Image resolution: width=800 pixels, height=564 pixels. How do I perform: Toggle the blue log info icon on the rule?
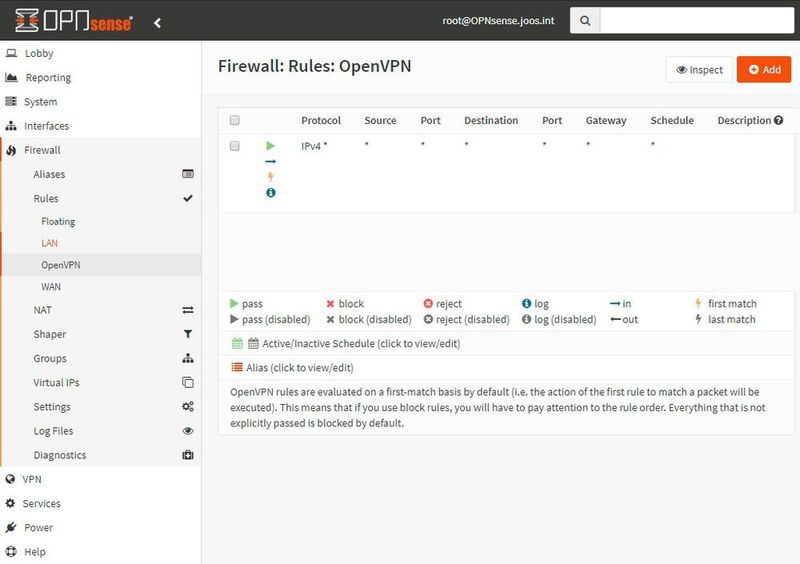pos(270,192)
